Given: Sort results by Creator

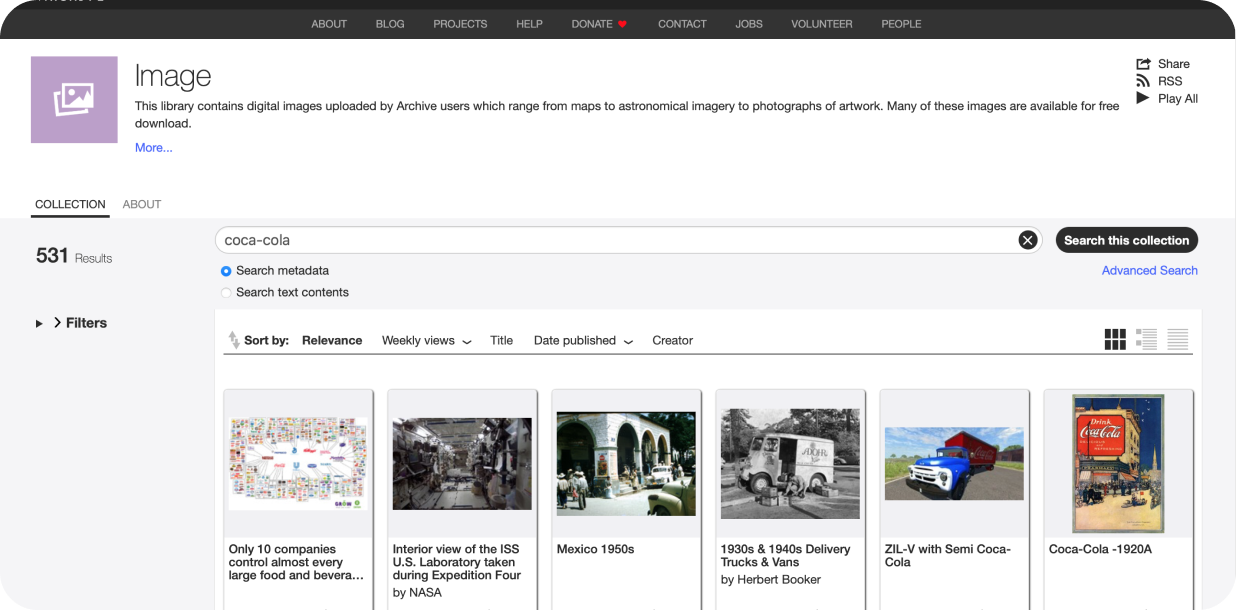Looking at the screenshot, I should pos(672,341).
